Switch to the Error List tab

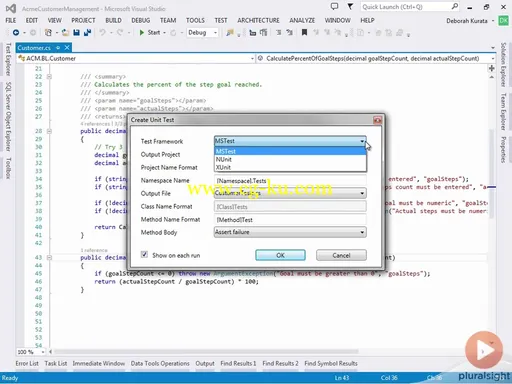pyautogui.click(x=27, y=363)
